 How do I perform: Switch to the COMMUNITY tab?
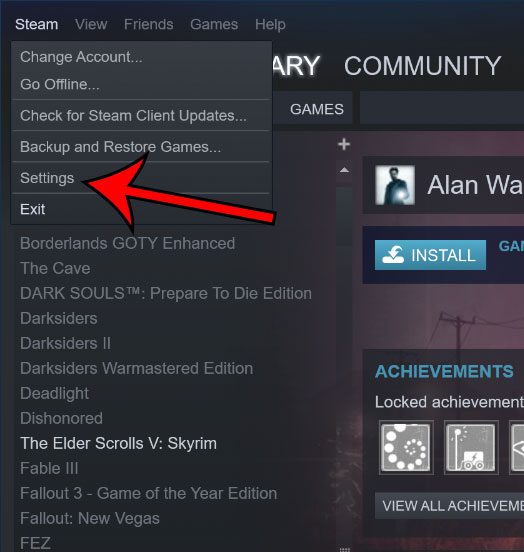pyautogui.click(x=423, y=66)
